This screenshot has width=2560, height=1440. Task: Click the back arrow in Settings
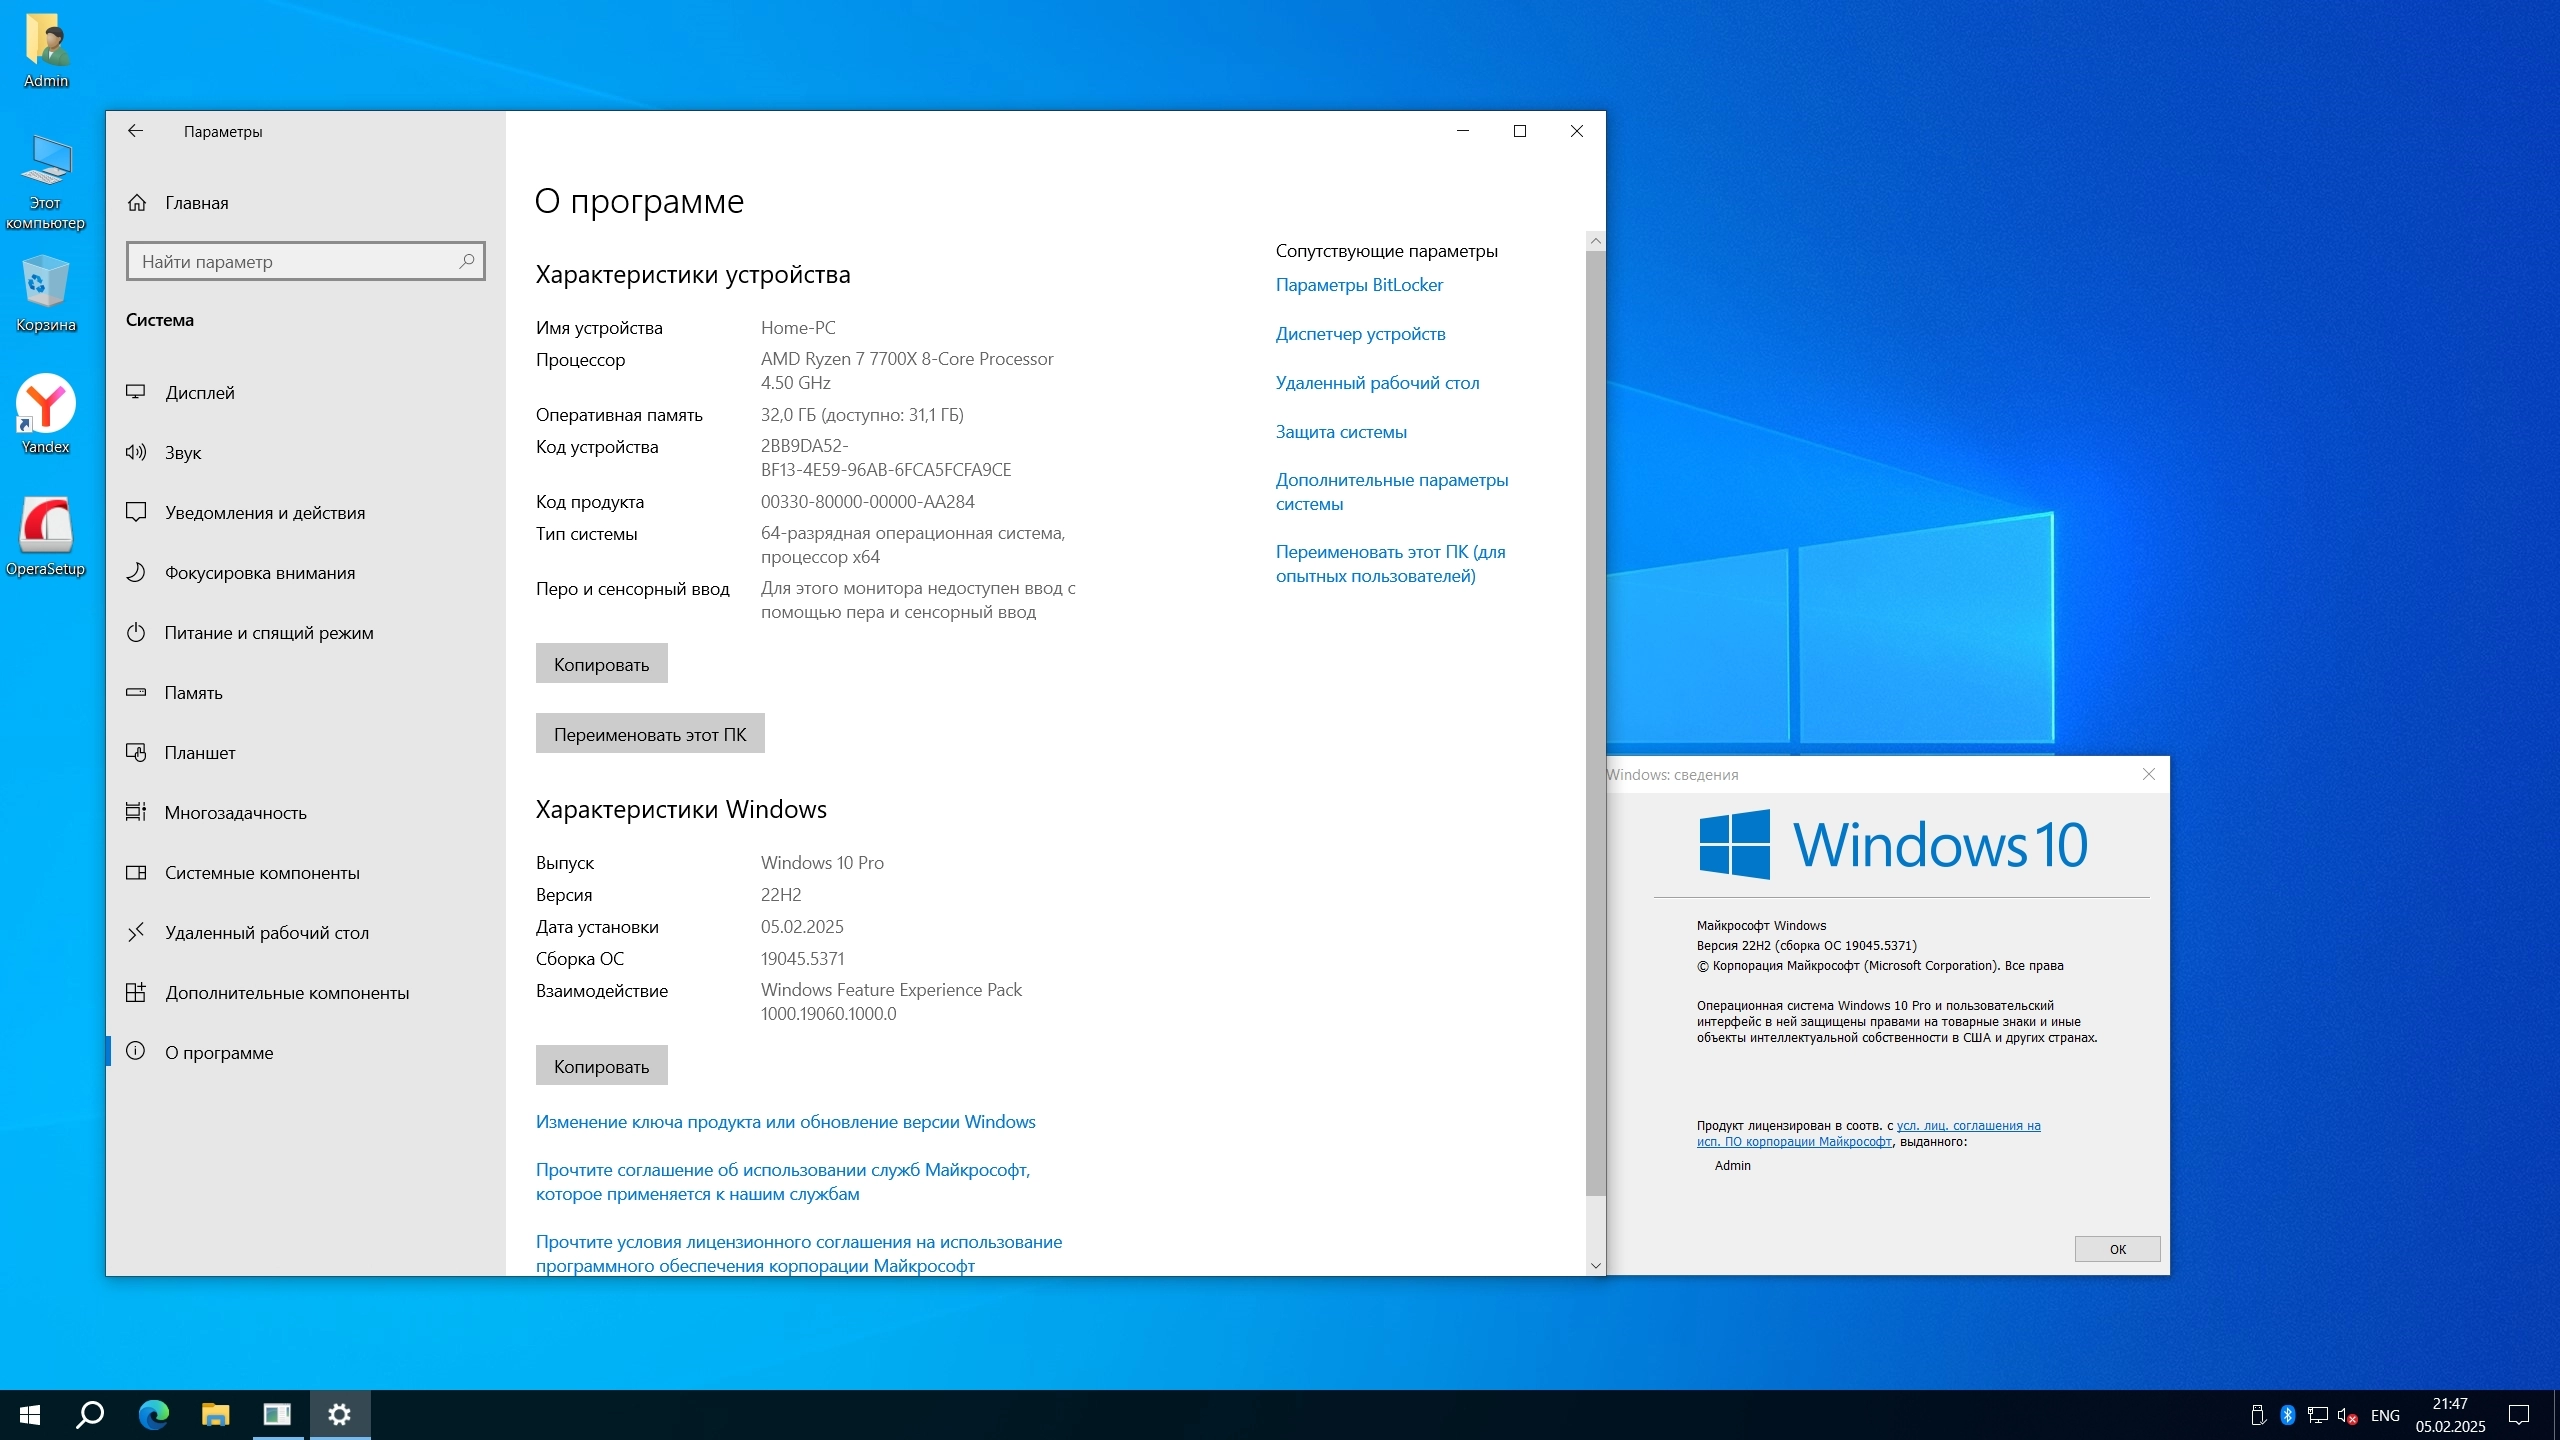pyautogui.click(x=136, y=131)
